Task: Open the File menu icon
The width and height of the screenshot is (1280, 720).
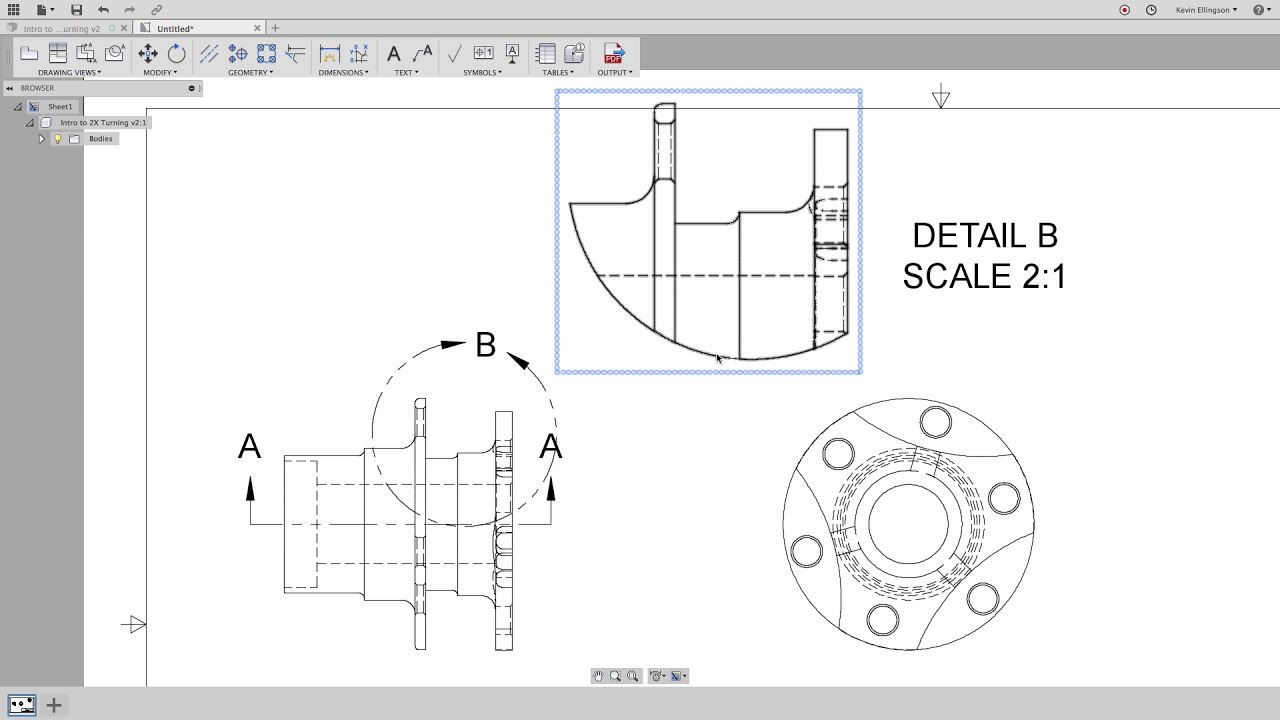Action: [43, 9]
